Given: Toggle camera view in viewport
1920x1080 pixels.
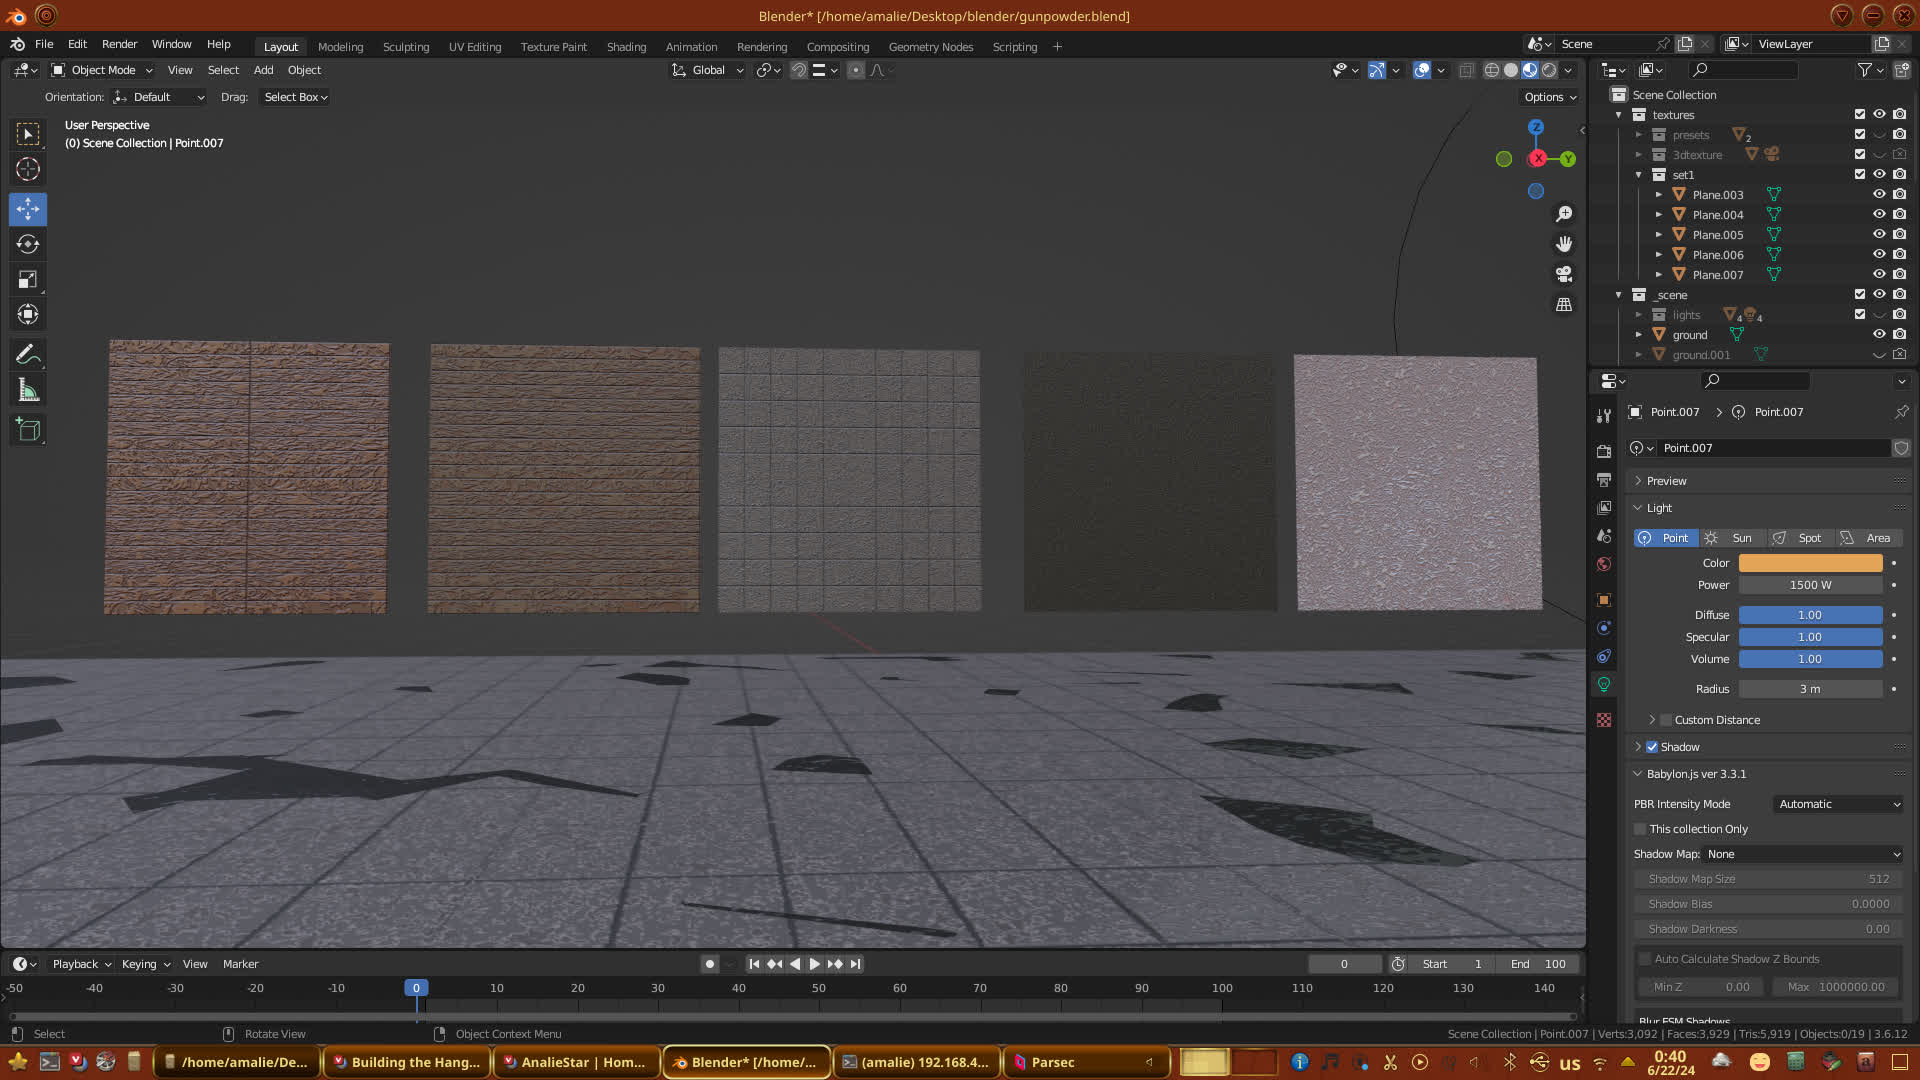Looking at the screenshot, I should tap(1564, 274).
